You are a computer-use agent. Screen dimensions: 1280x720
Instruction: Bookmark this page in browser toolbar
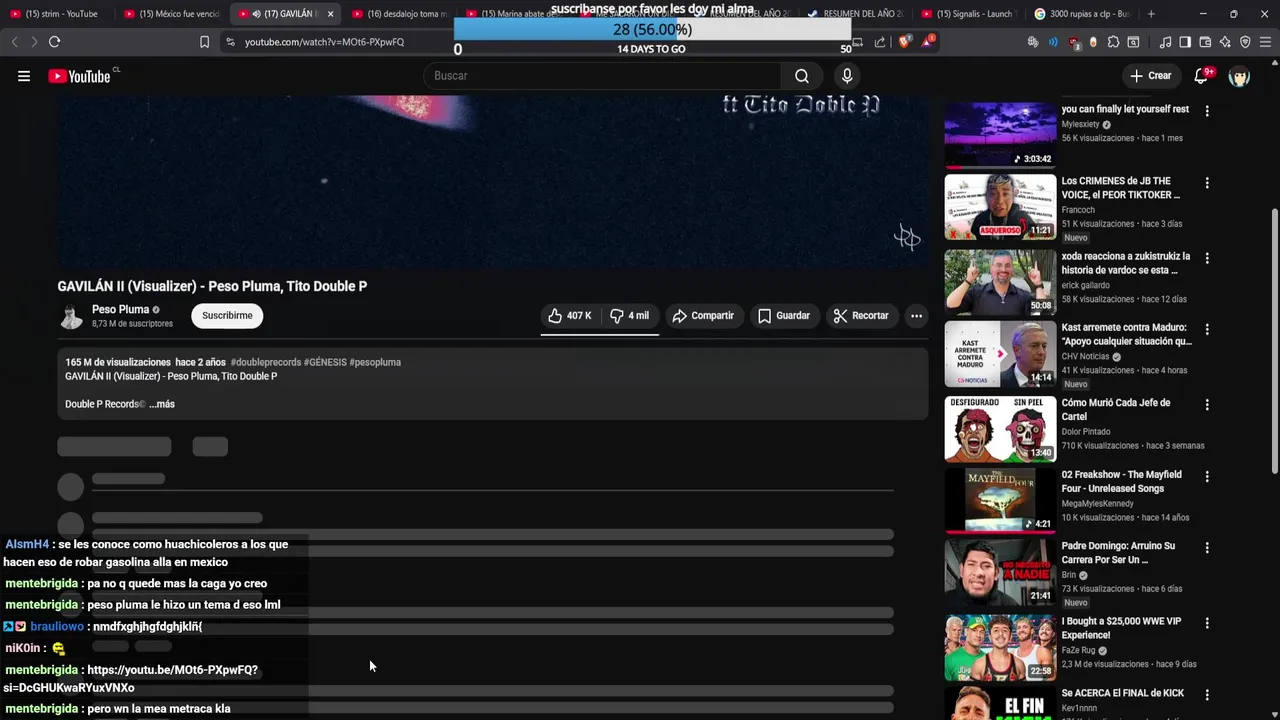point(204,42)
